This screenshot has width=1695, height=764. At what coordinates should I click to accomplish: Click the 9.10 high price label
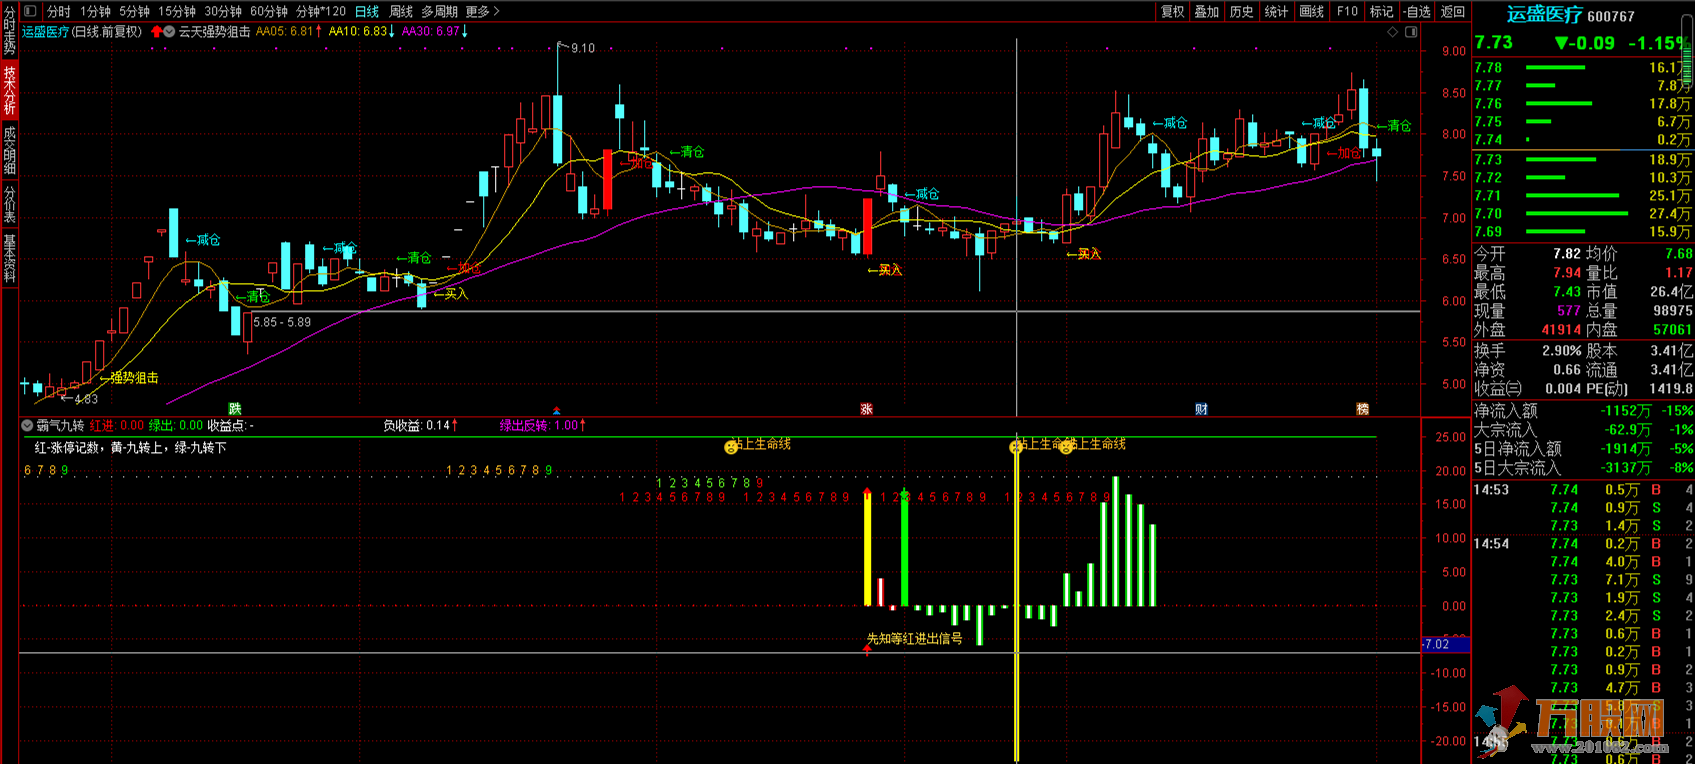pyautogui.click(x=583, y=48)
